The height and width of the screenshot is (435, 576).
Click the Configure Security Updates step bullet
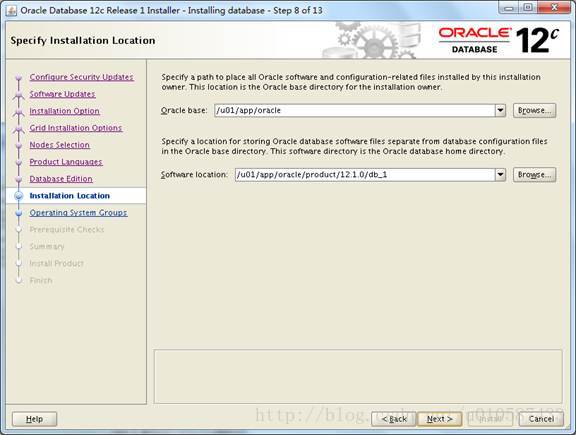point(19,78)
